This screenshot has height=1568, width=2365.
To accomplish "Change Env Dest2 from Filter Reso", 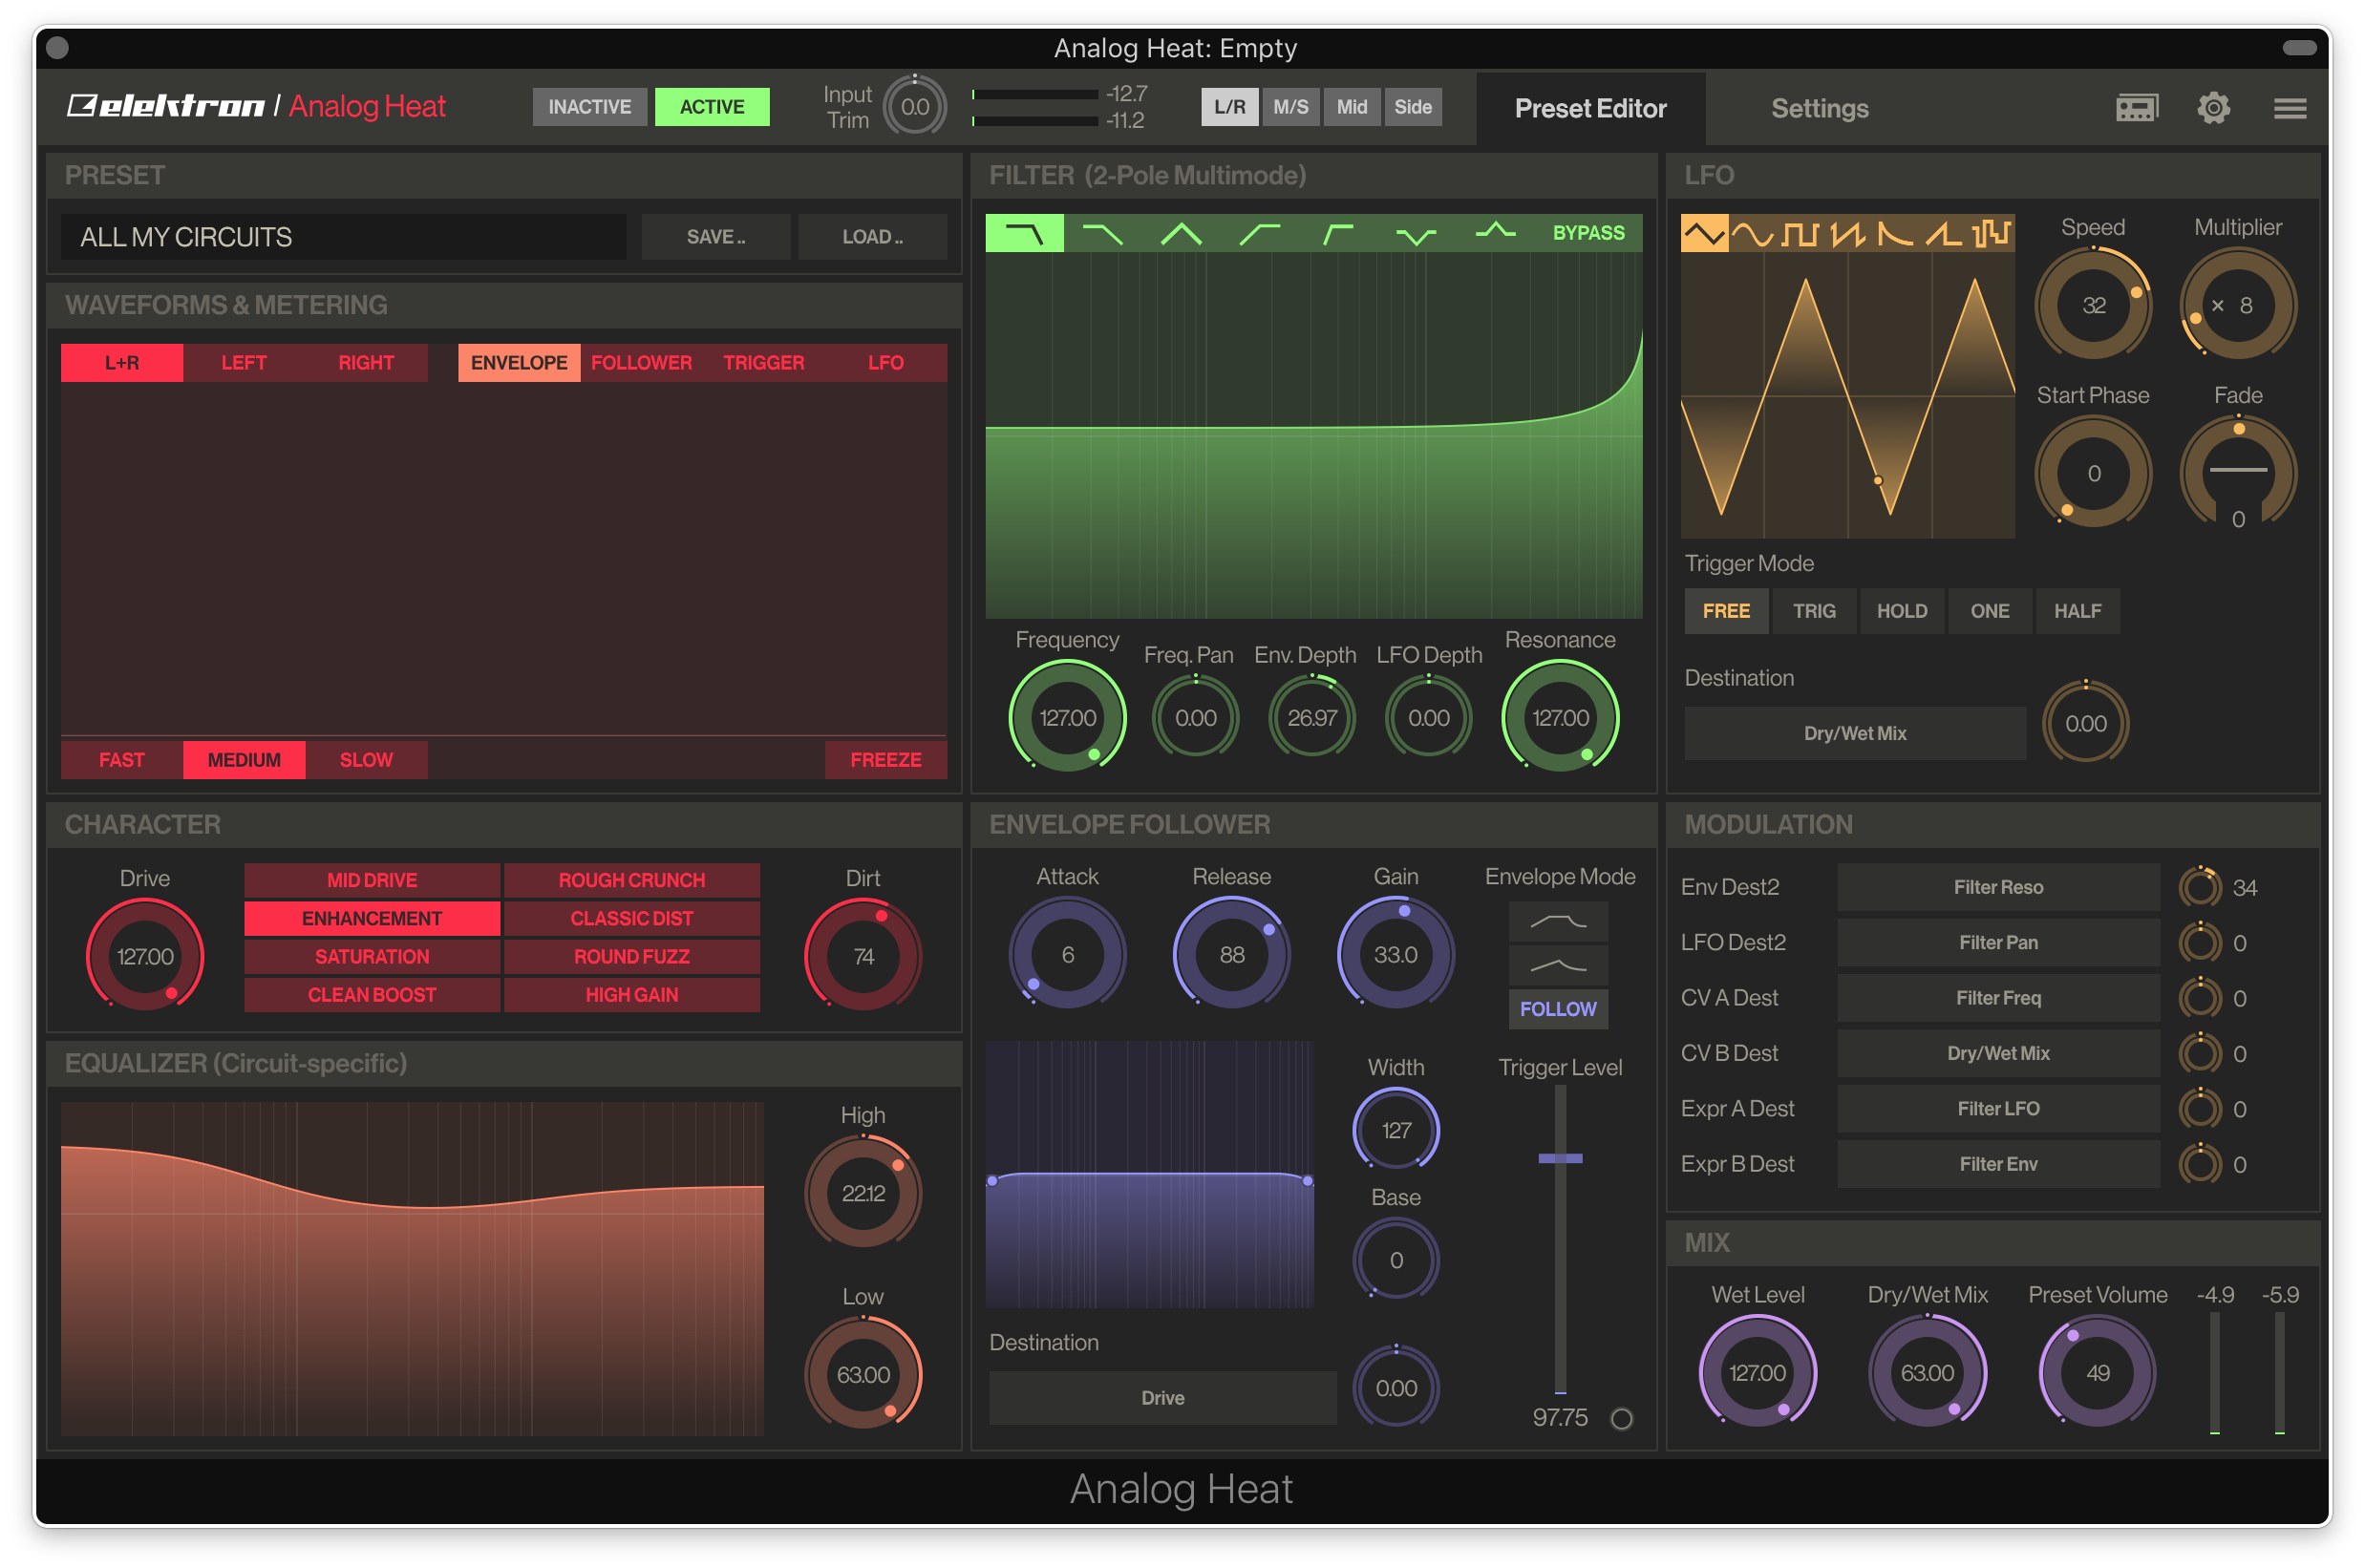I will 1997,886.
